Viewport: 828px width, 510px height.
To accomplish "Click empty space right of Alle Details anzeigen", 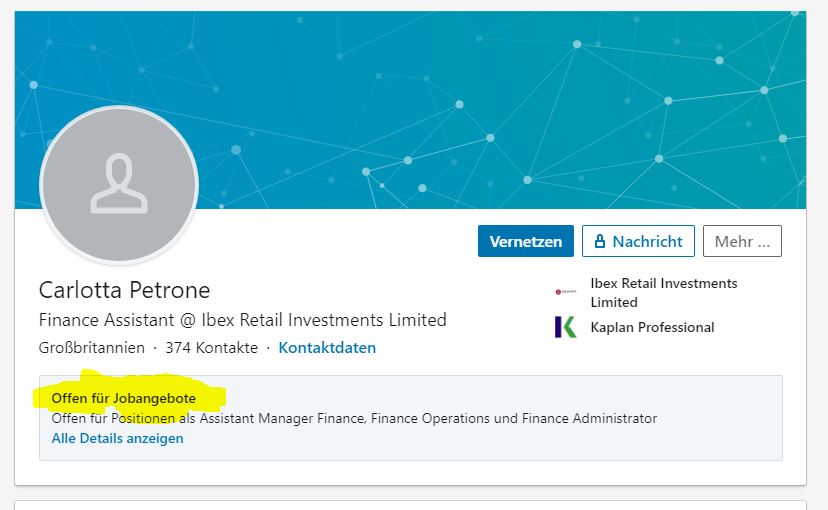I will [480, 438].
